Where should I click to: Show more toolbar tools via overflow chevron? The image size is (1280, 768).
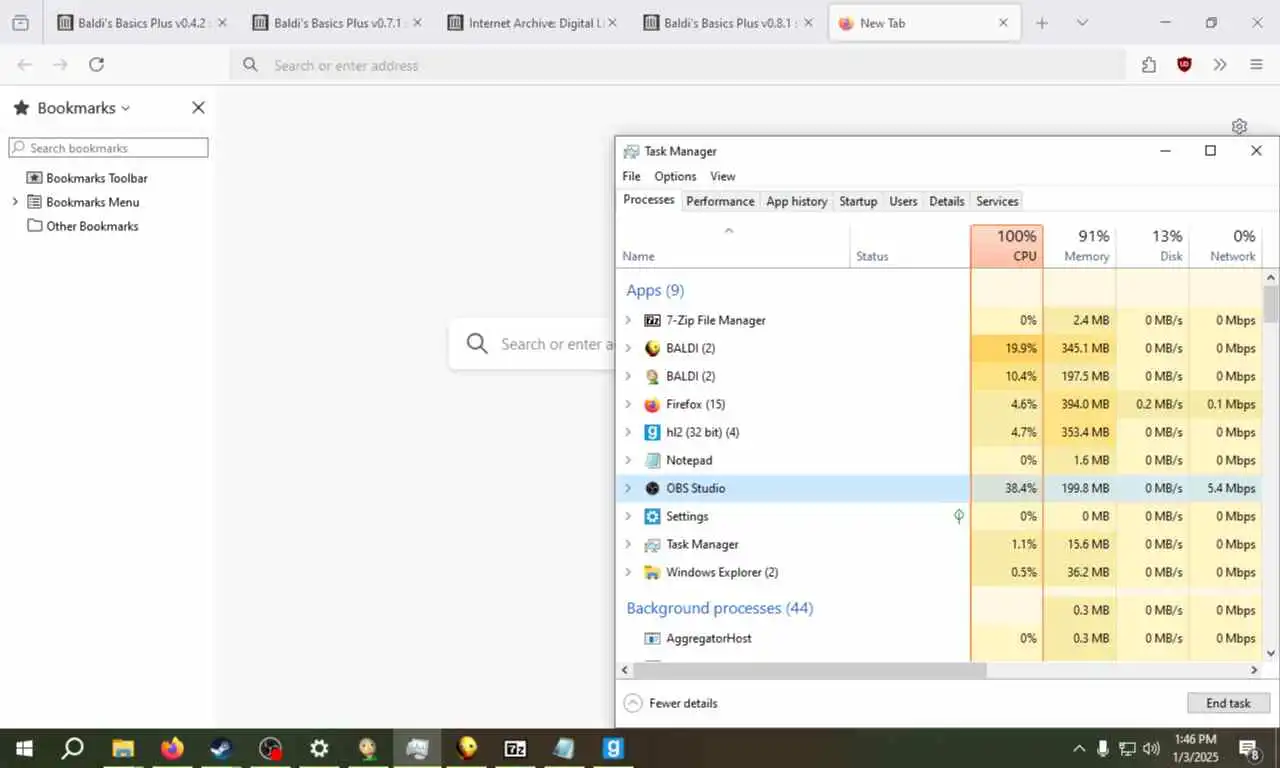[1220, 65]
